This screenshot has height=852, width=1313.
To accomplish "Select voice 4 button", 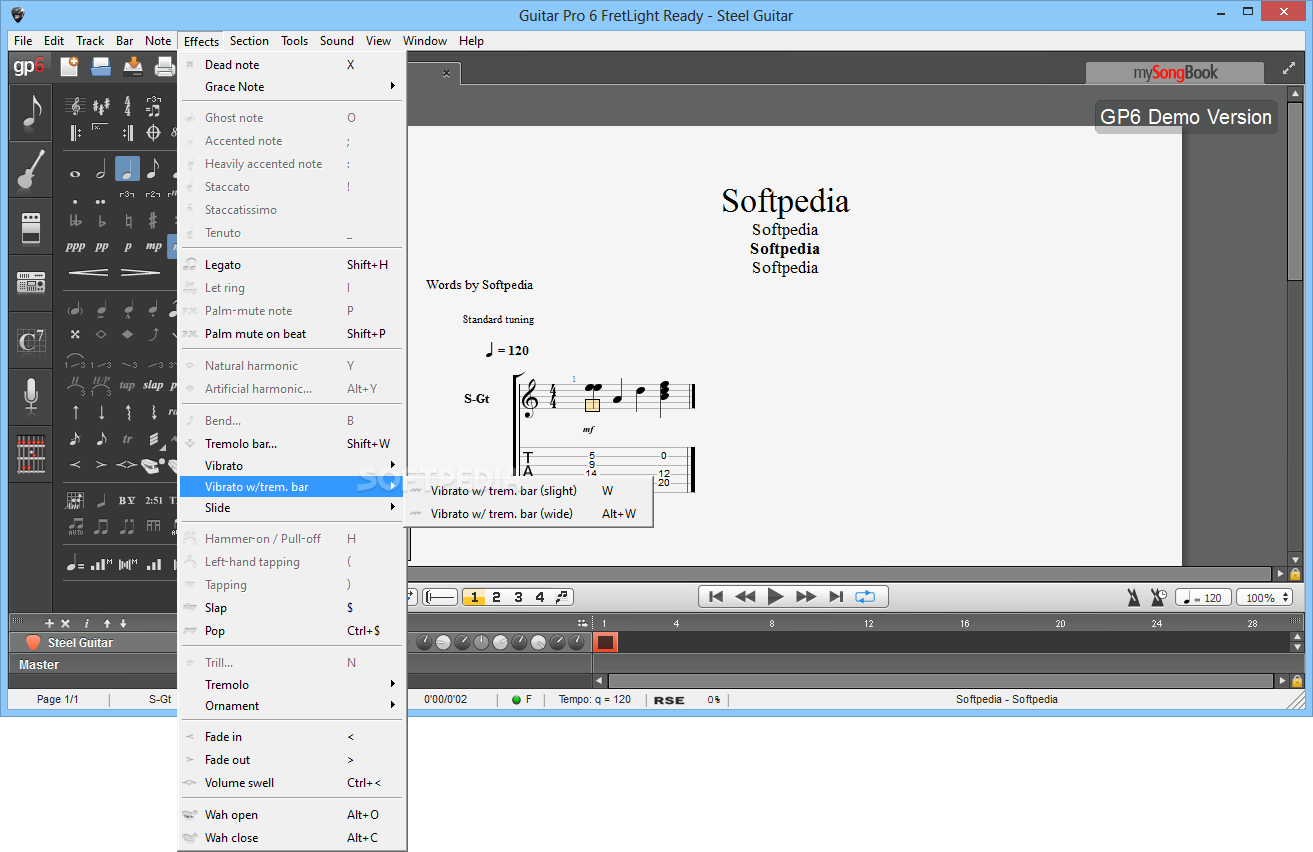I will [540, 597].
